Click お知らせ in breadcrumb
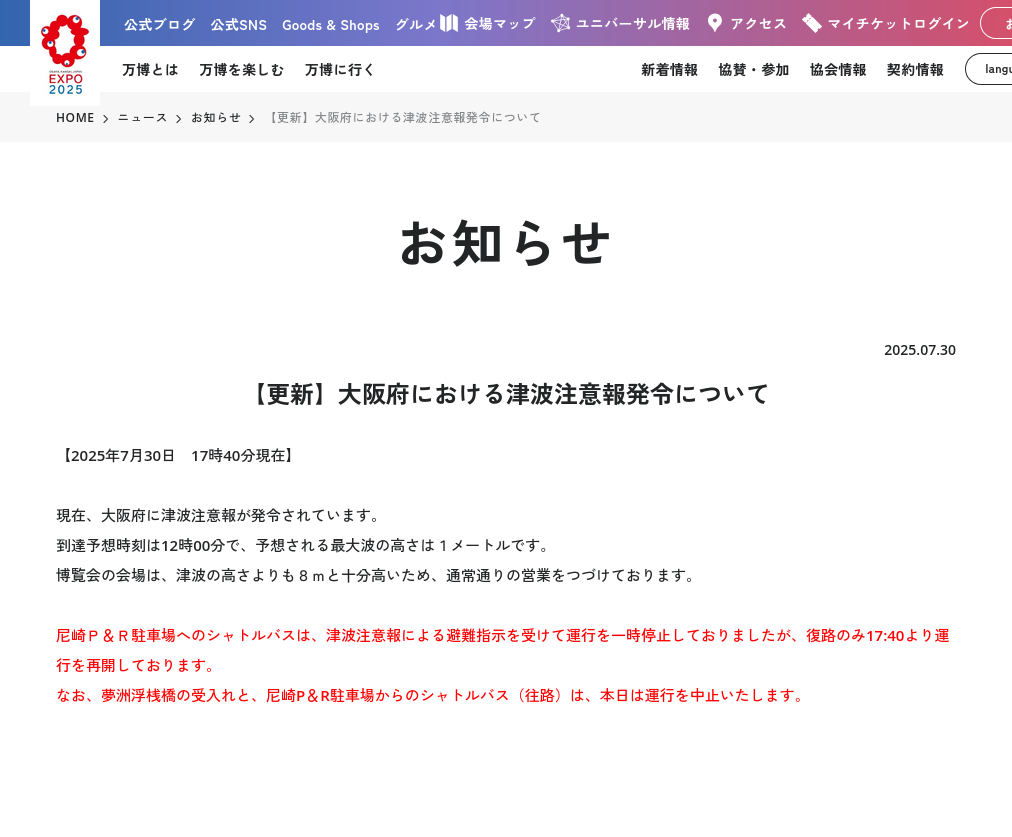 pyautogui.click(x=216, y=117)
